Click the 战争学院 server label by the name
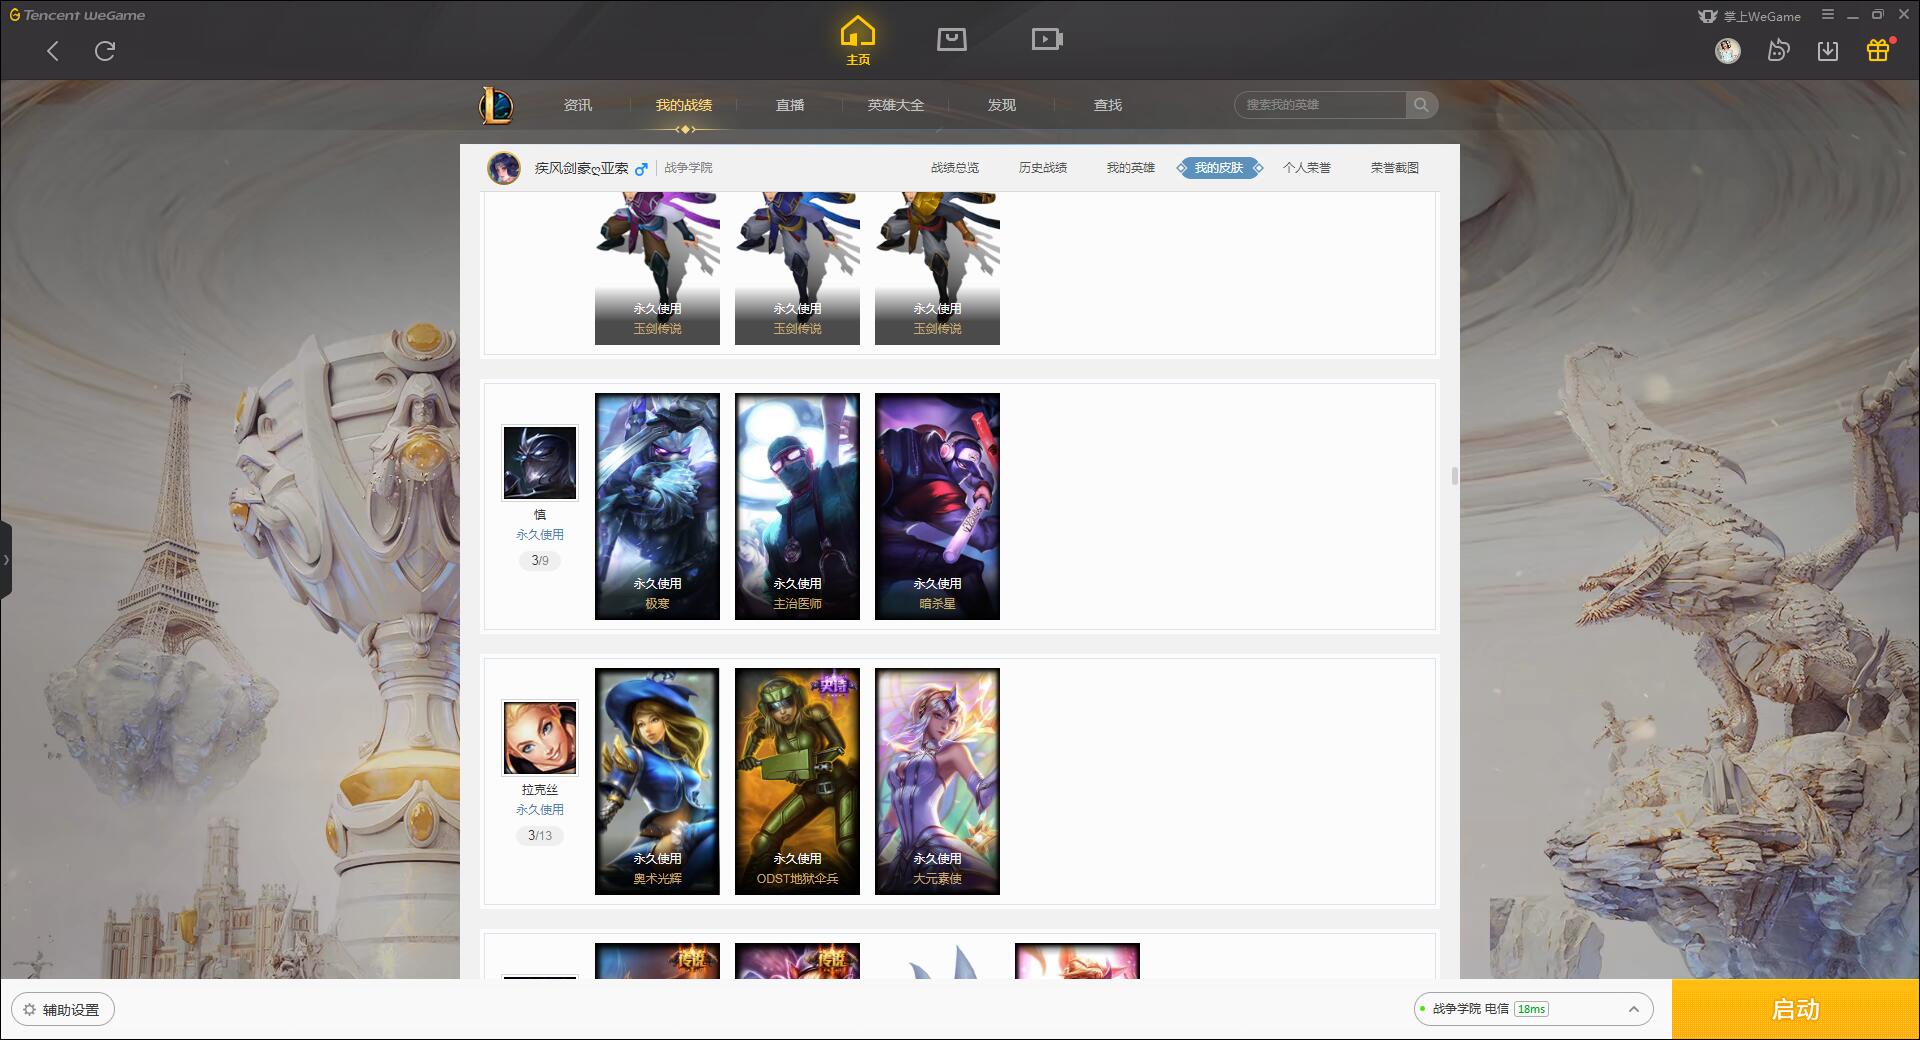Viewport: 1920px width, 1040px height. 688,168
